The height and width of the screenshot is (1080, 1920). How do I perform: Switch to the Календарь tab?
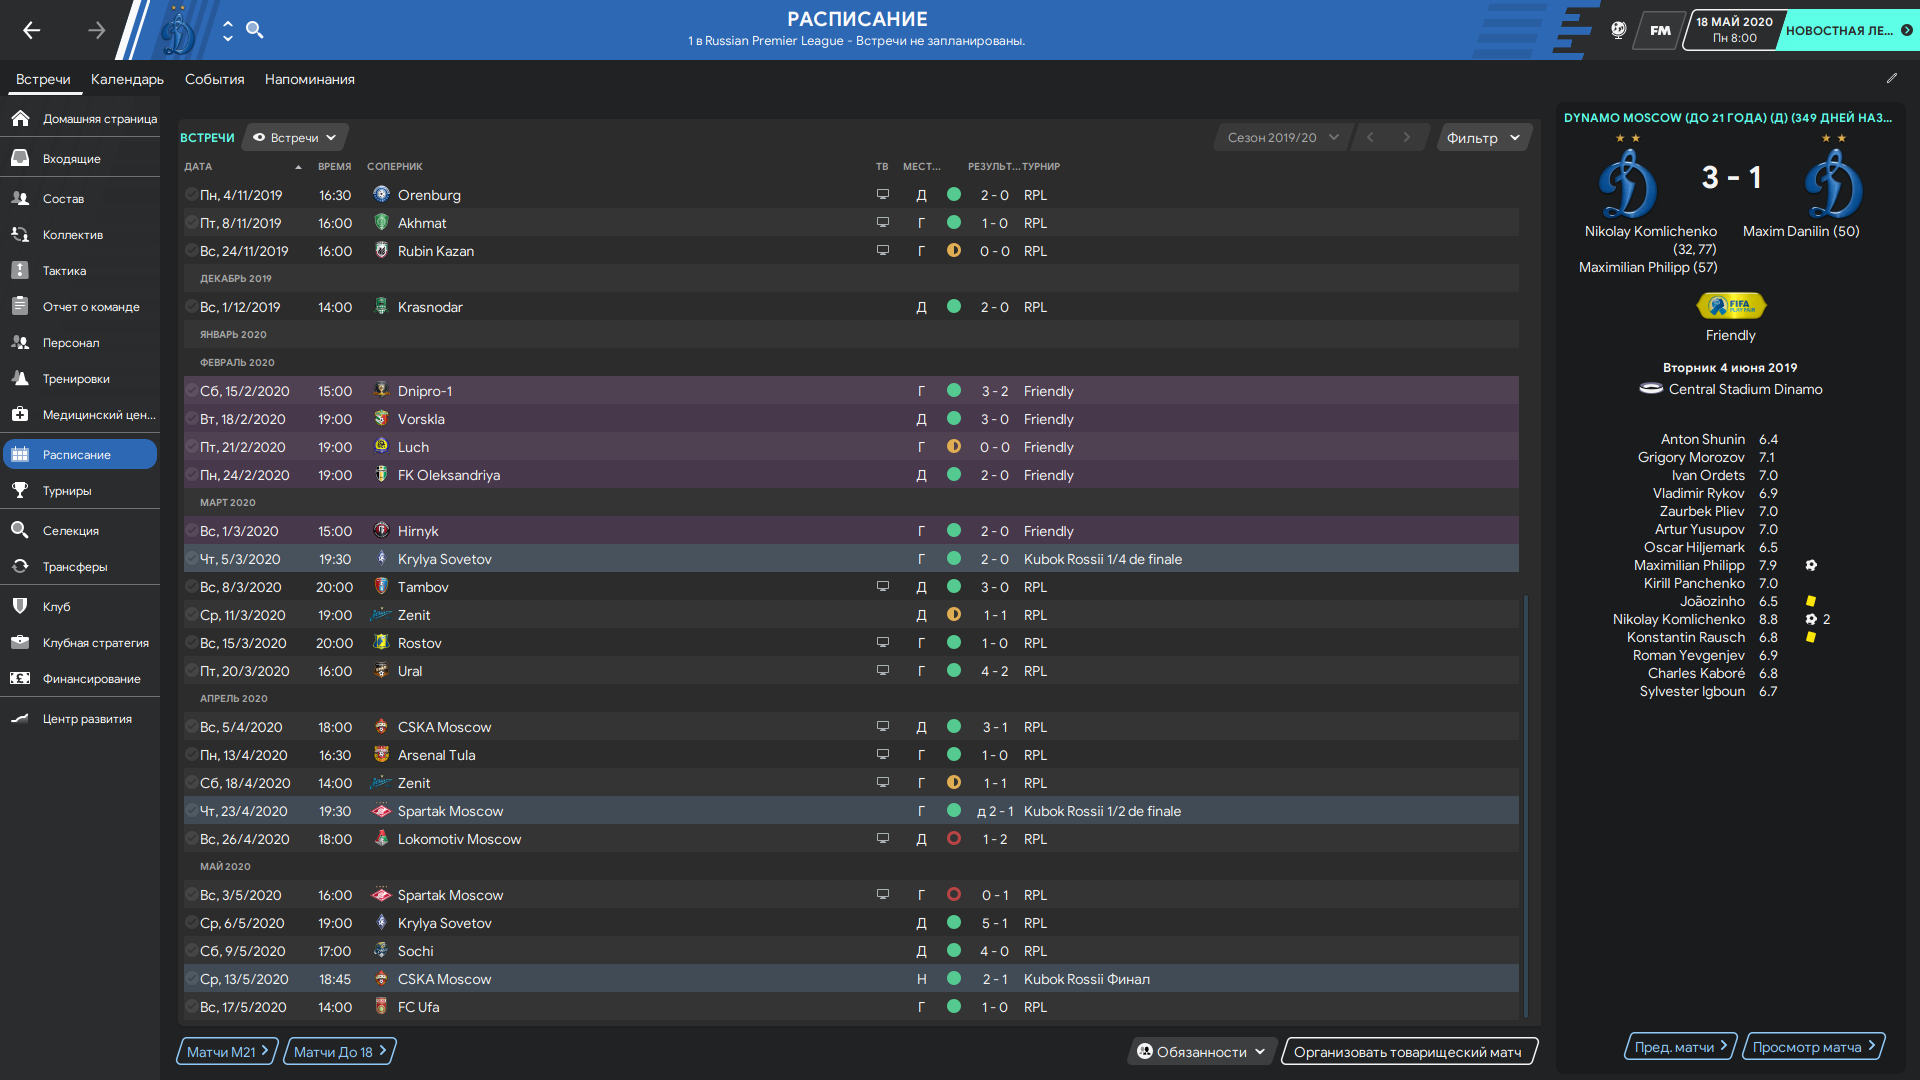click(x=127, y=79)
